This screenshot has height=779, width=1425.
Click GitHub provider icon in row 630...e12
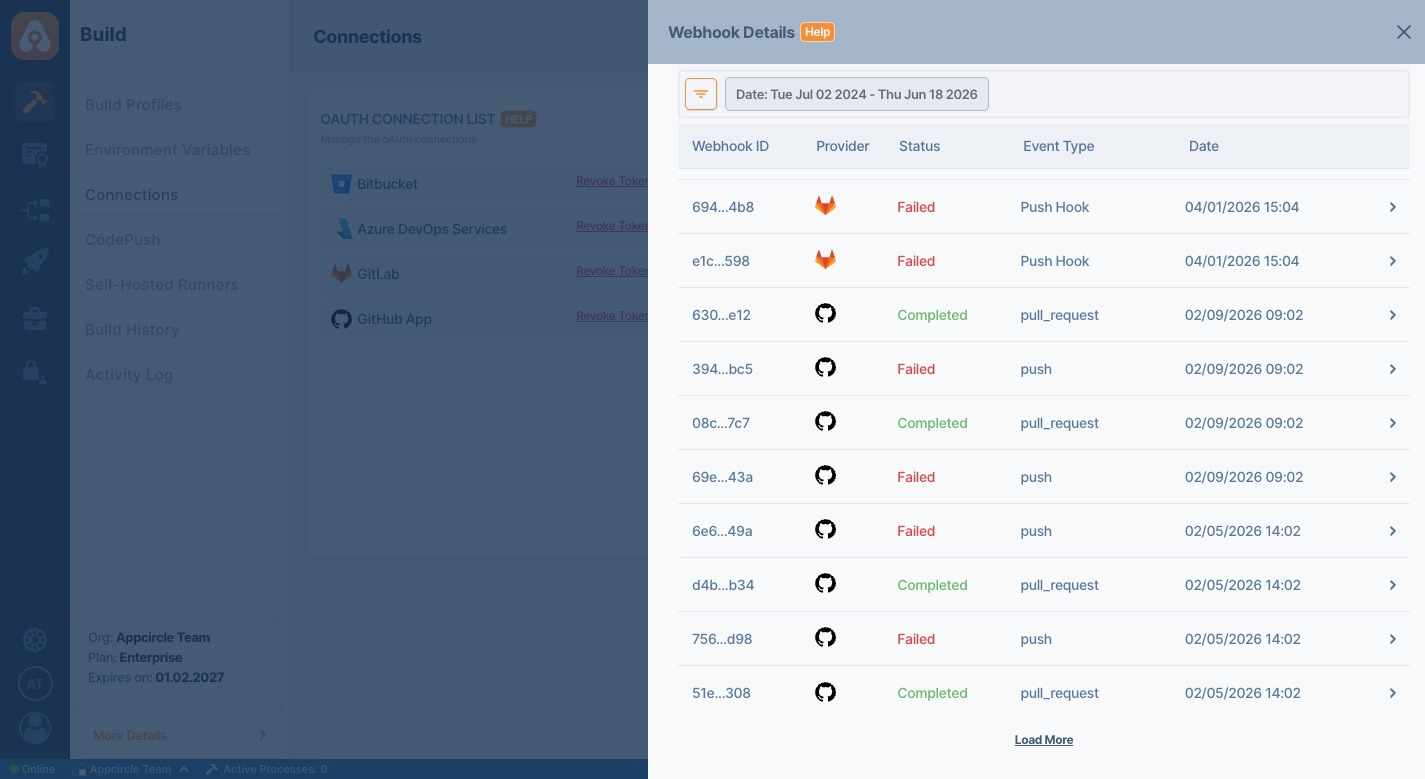[825, 314]
